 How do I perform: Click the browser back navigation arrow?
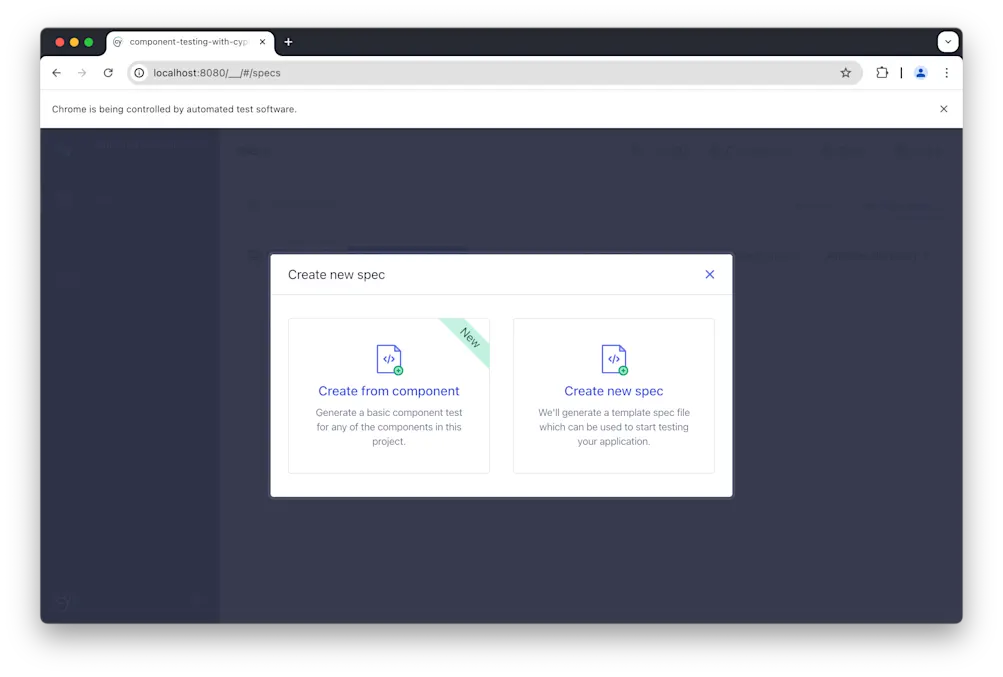click(56, 72)
